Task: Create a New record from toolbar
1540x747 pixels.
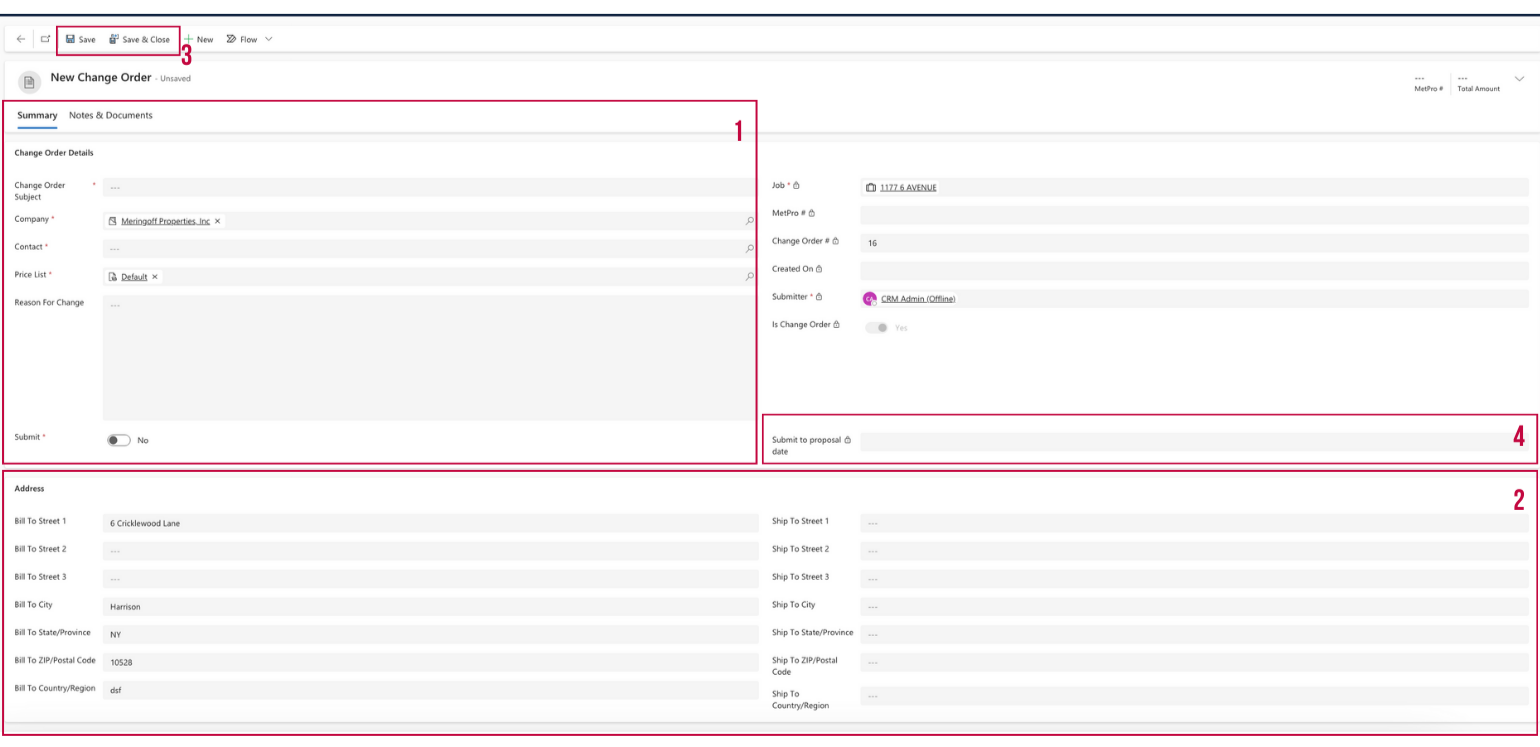Action: 198,39
